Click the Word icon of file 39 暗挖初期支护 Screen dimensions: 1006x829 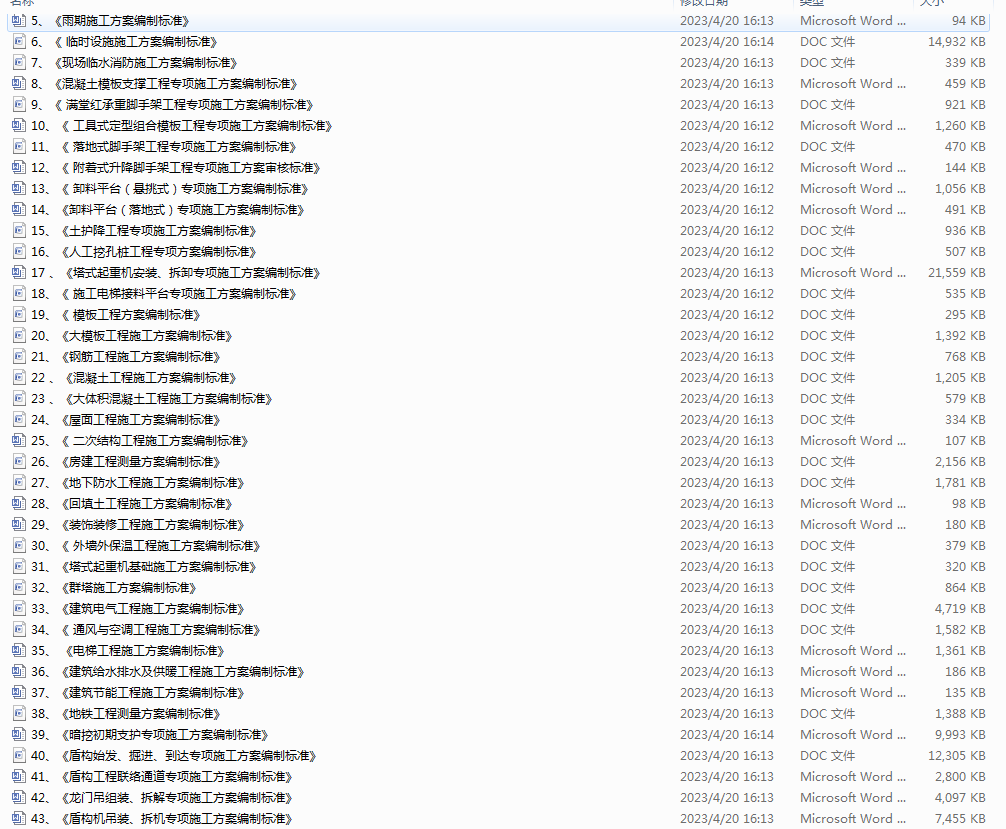click(19, 735)
